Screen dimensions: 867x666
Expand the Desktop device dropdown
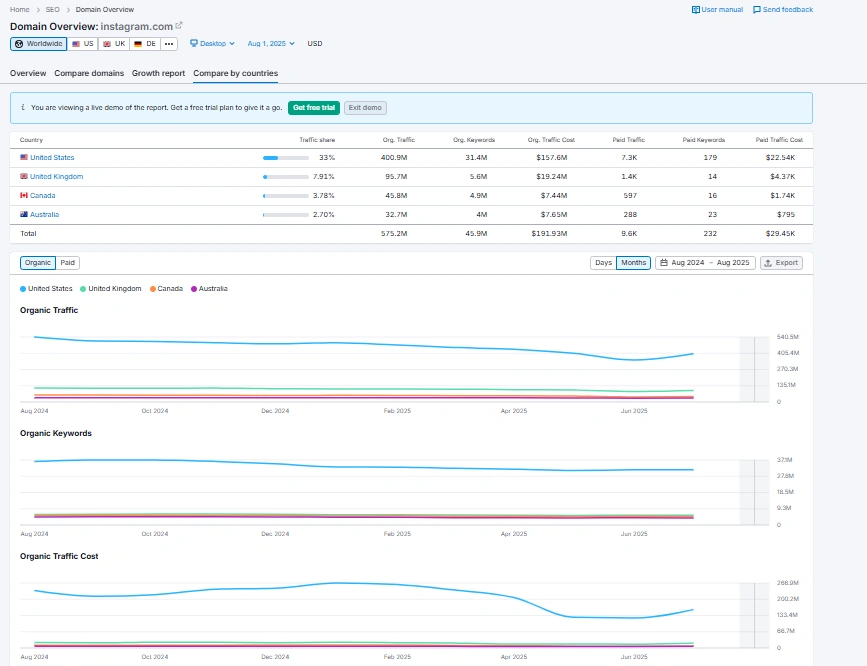pyautogui.click(x=212, y=44)
